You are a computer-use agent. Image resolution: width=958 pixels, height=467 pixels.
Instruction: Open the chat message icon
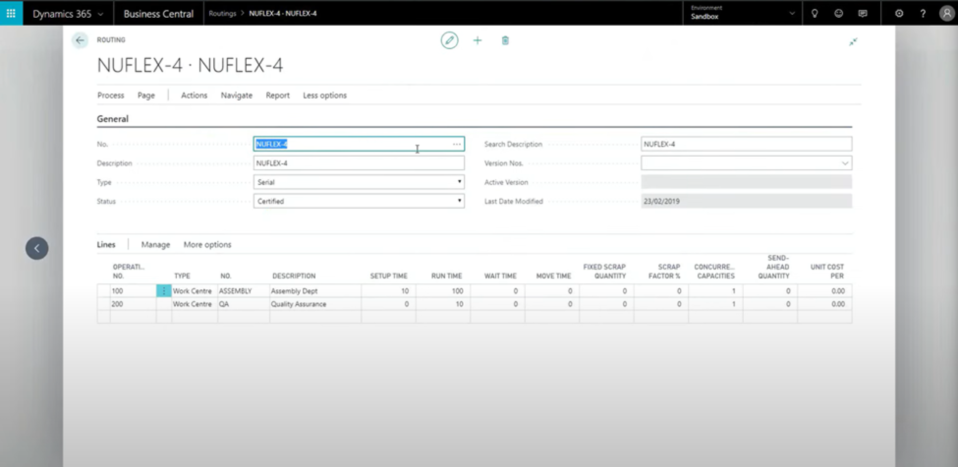click(862, 13)
